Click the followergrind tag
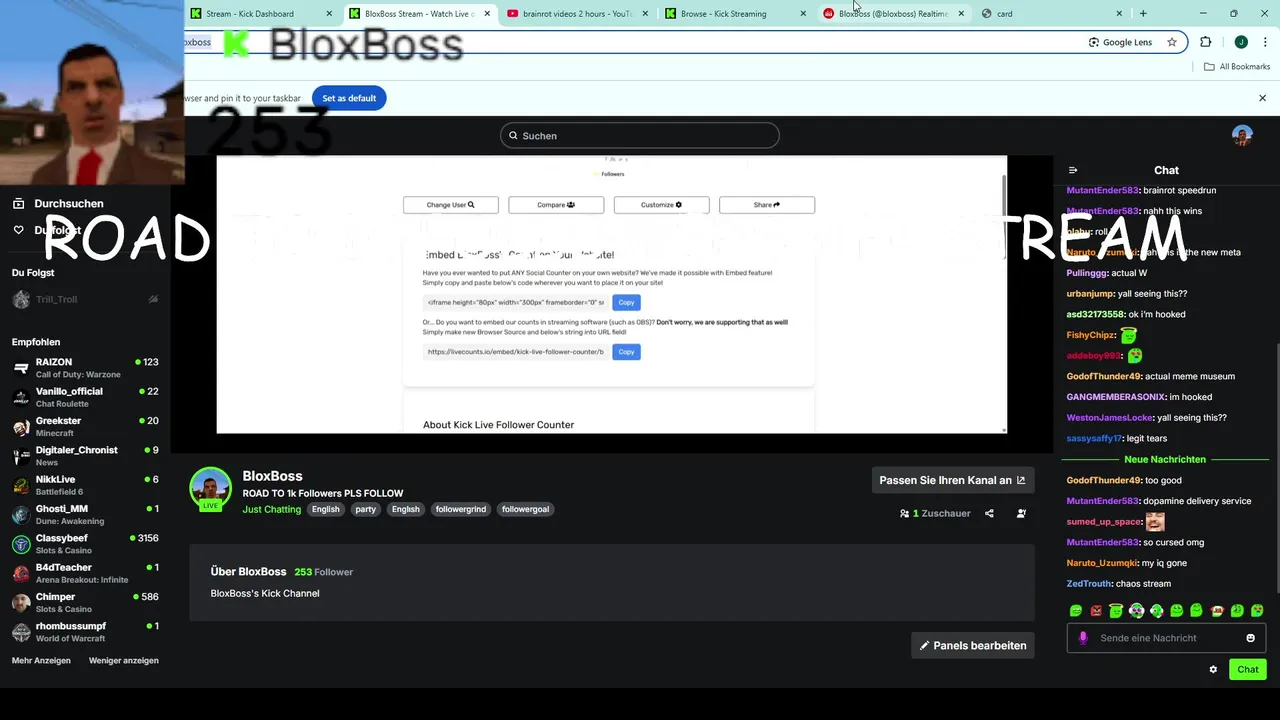This screenshot has width=1280, height=720. click(461, 509)
